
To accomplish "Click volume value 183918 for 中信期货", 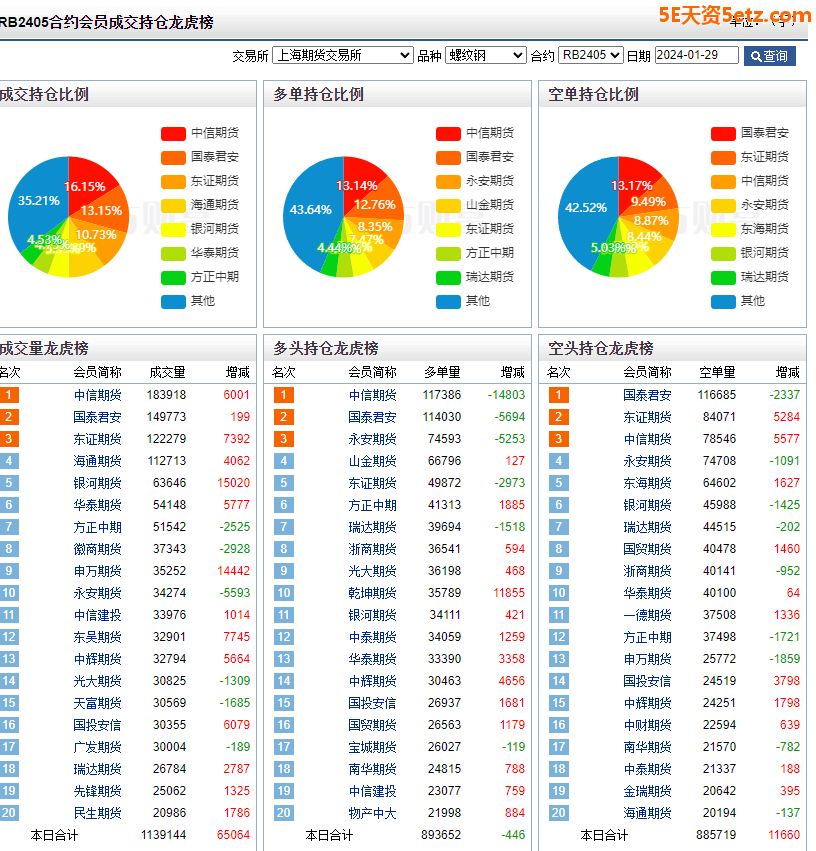I will (x=167, y=395).
